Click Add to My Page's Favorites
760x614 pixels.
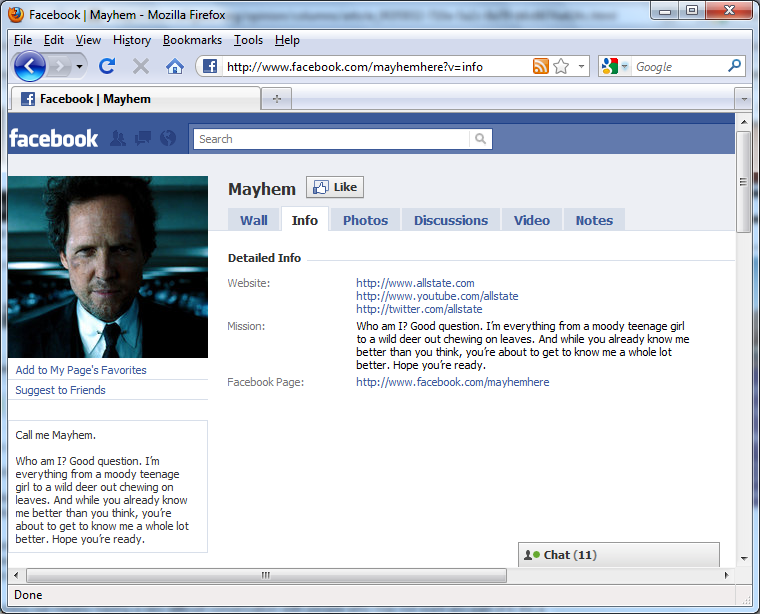click(x=81, y=370)
